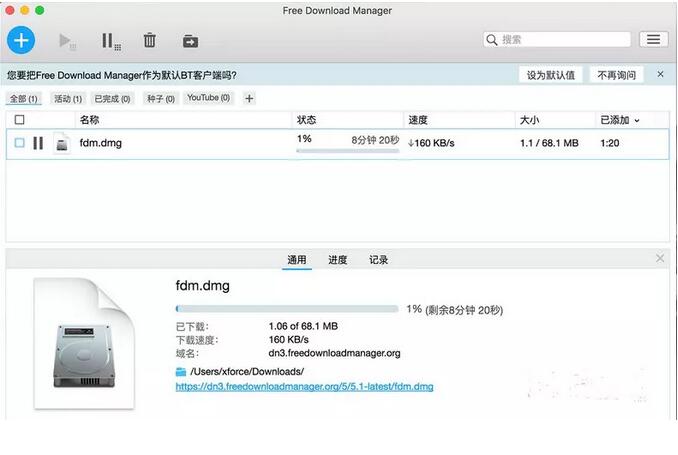678x455 pixels.
Task: Pause the fdm.dmg download in row
Action: tap(38, 143)
